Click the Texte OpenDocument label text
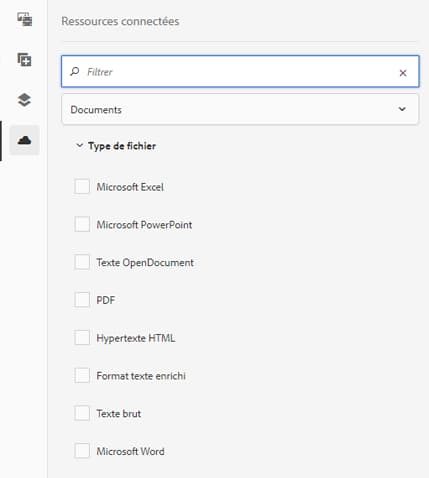This screenshot has width=429, height=478. pos(145,263)
